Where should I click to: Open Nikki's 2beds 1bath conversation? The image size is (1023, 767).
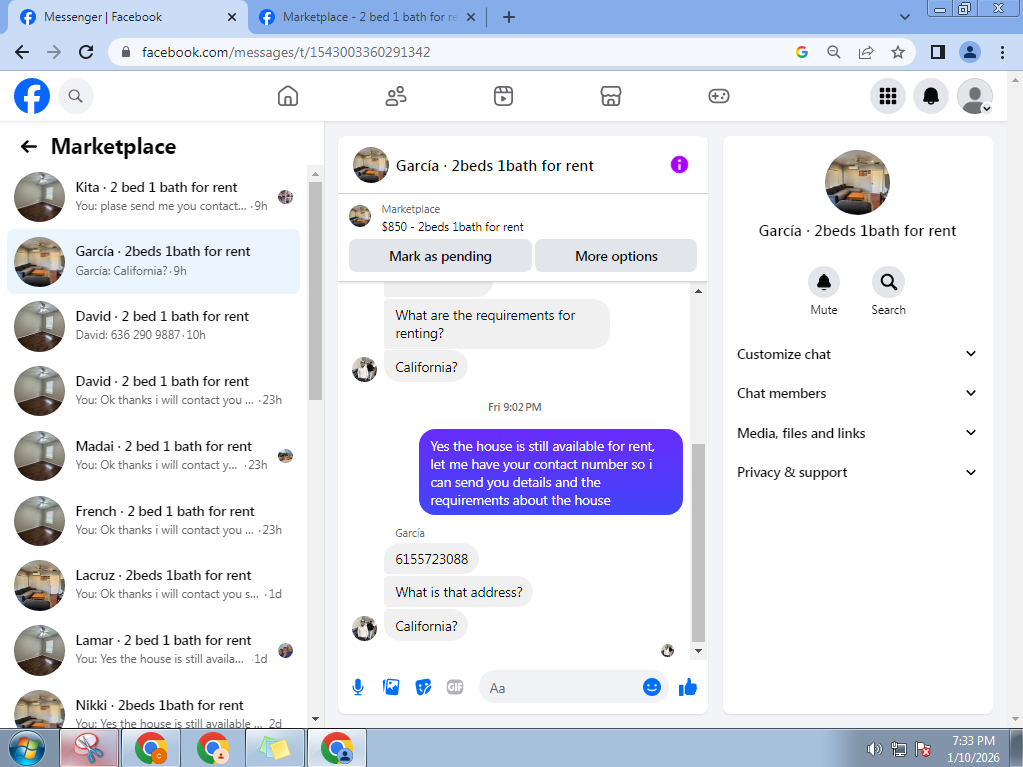154,708
